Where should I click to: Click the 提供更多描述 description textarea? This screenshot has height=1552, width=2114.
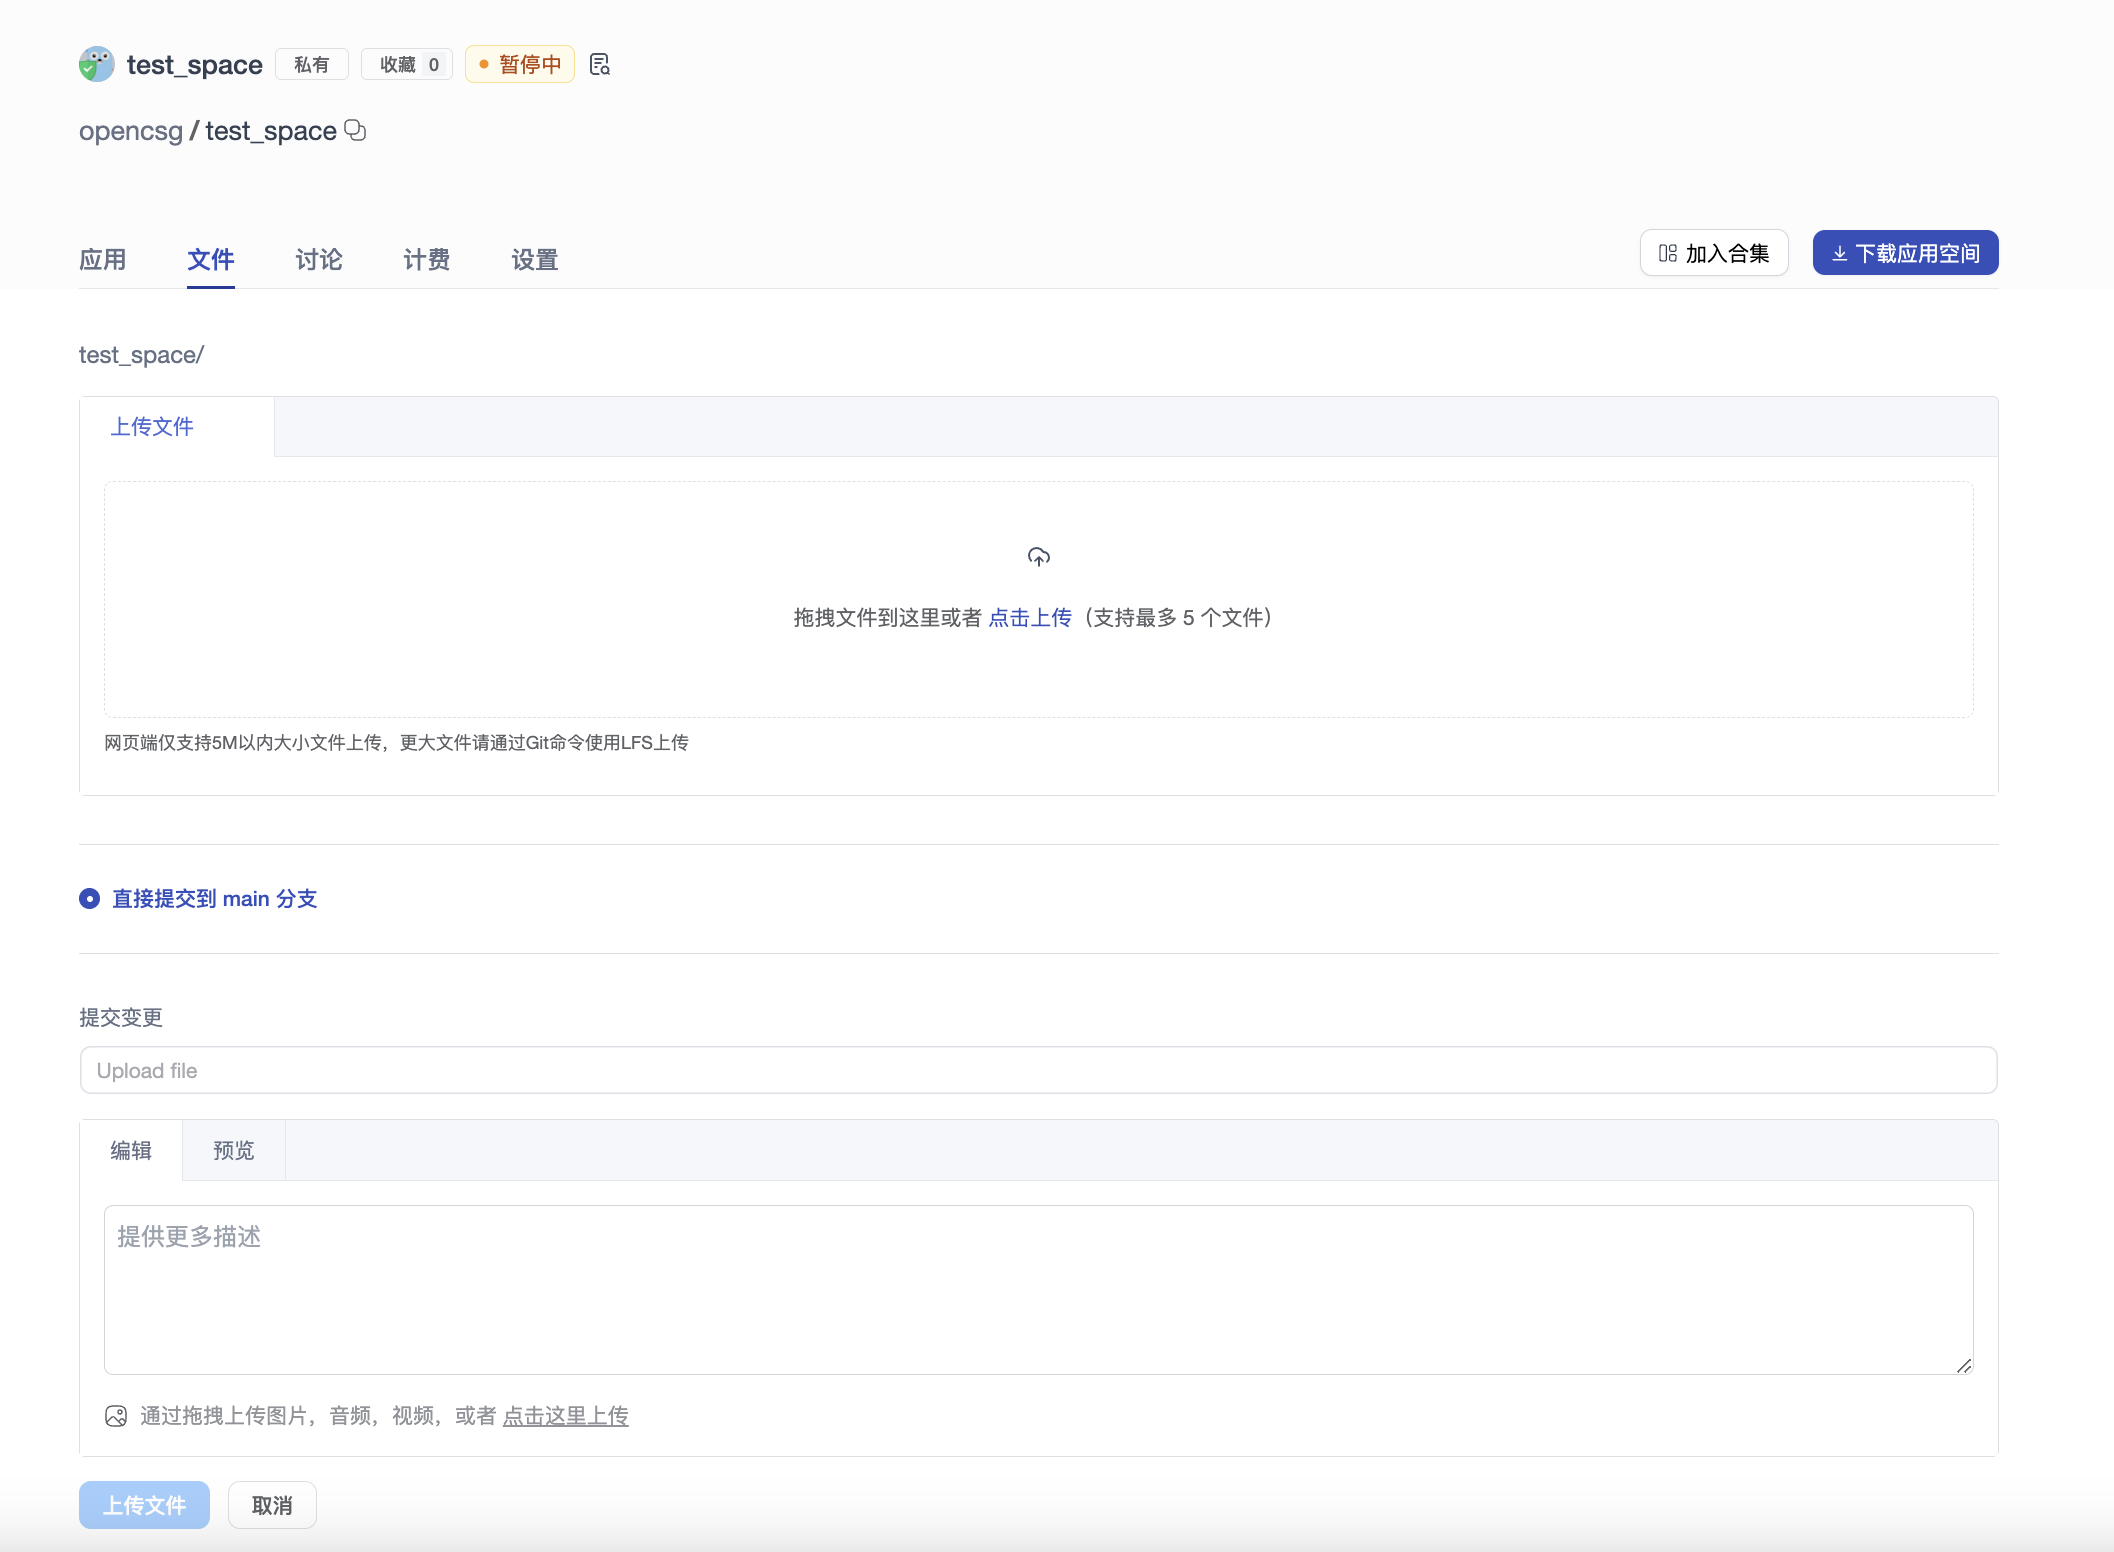(x=1037, y=1290)
